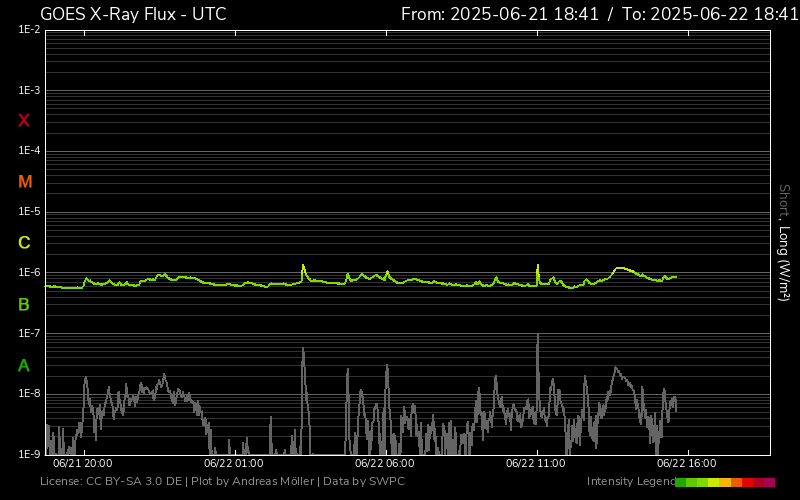Click the GOES X-Ray Flux - UTC title

click(x=133, y=14)
